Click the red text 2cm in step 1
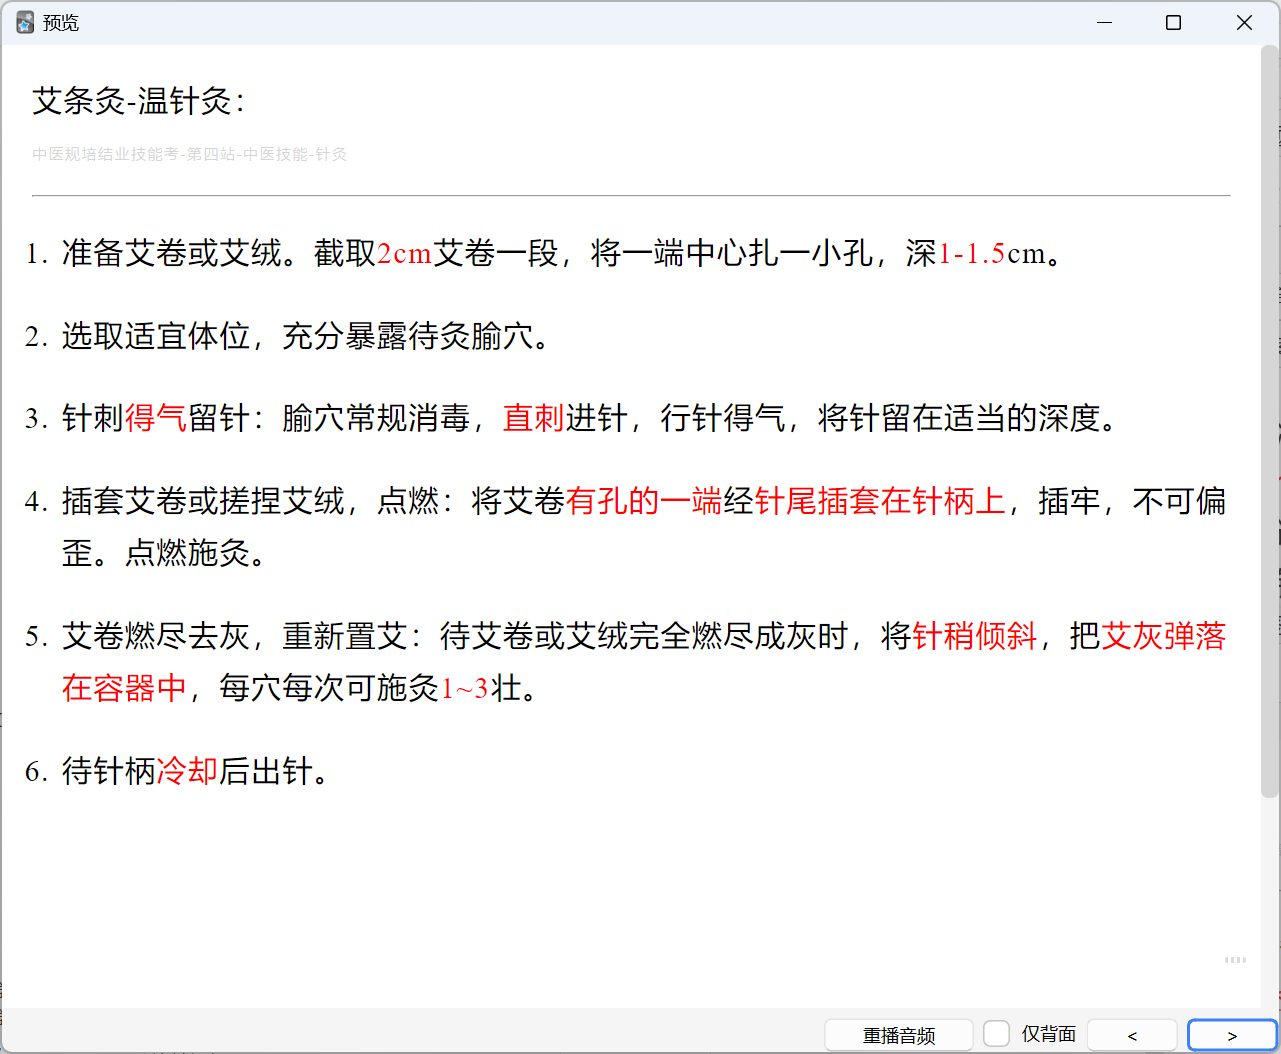The image size is (1281, 1054). tap(405, 253)
